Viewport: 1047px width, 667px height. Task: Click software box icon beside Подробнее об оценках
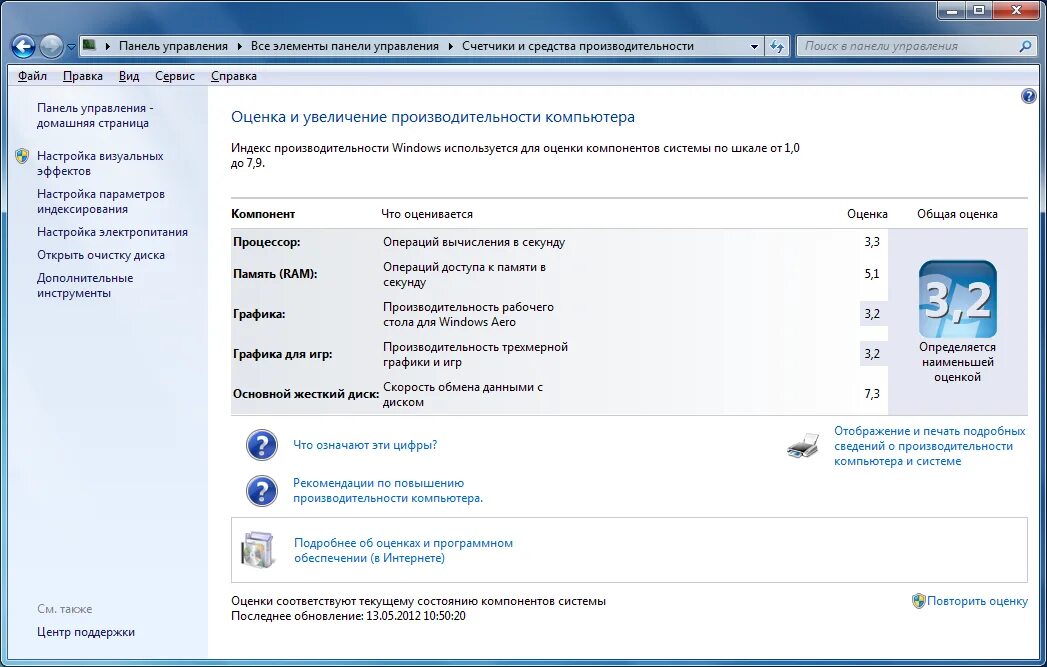pyautogui.click(x=258, y=550)
